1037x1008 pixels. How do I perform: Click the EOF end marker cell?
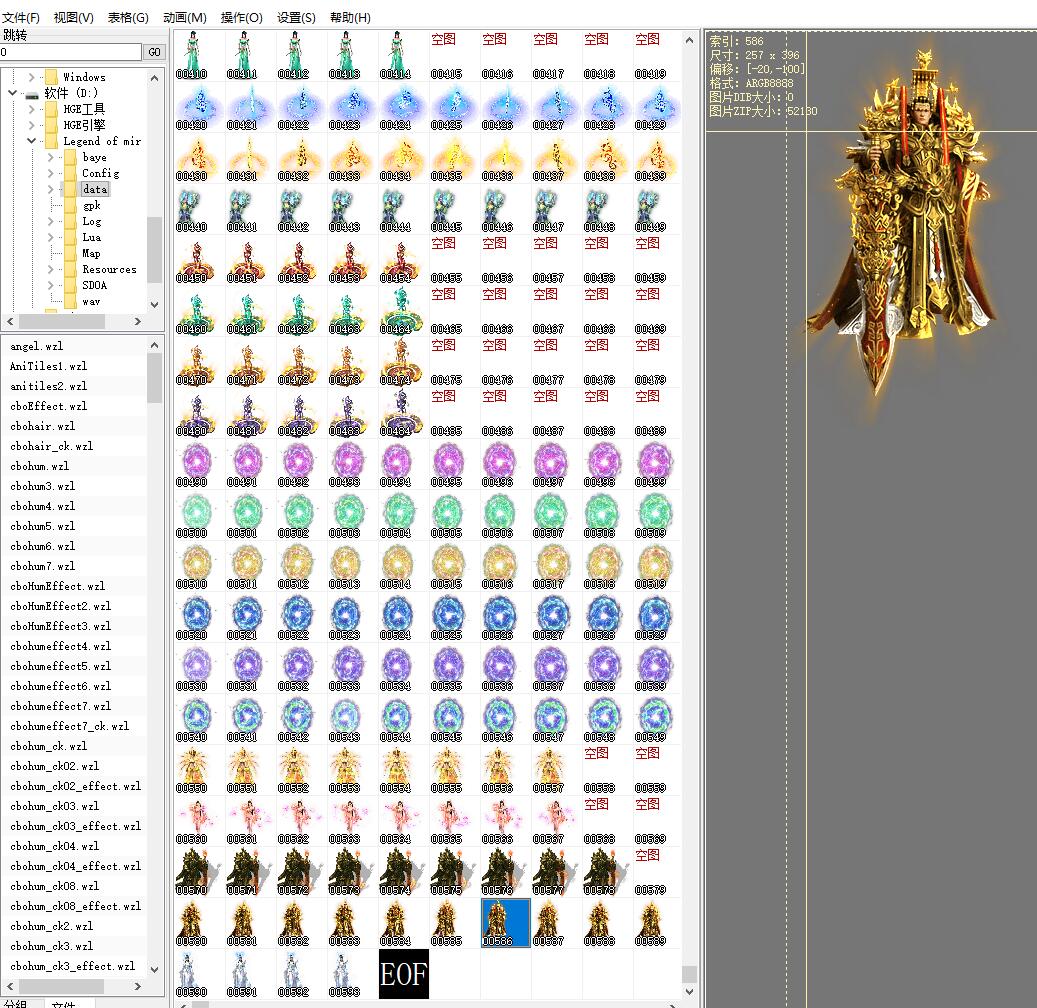pos(403,974)
